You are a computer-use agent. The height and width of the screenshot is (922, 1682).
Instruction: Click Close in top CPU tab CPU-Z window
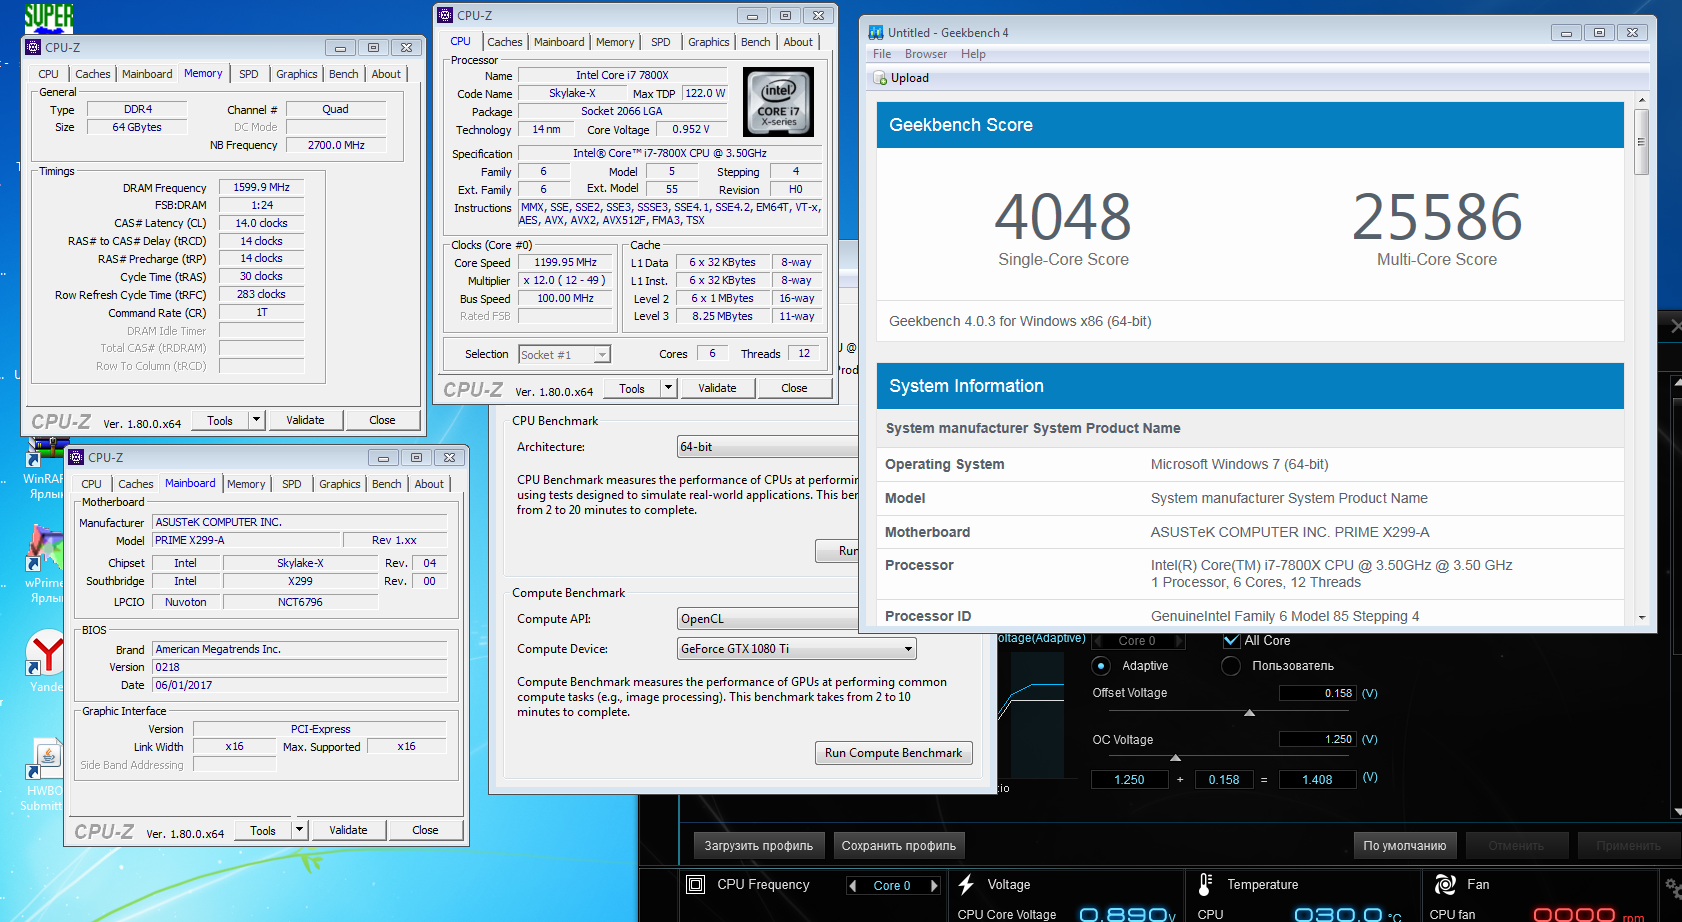[x=794, y=388]
